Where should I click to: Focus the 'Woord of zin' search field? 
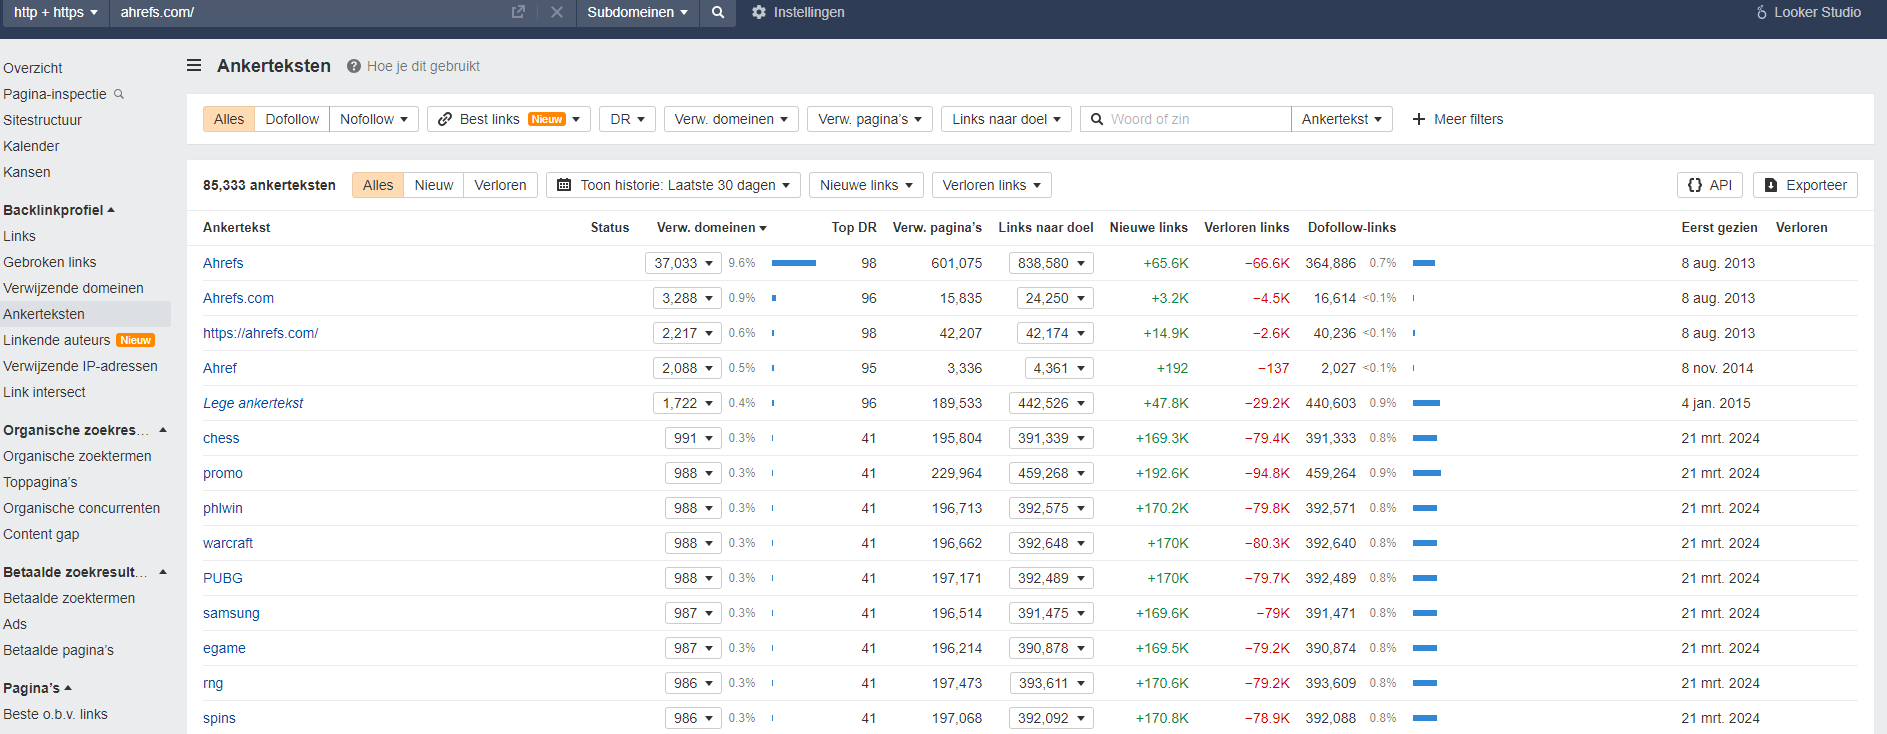click(x=1185, y=119)
